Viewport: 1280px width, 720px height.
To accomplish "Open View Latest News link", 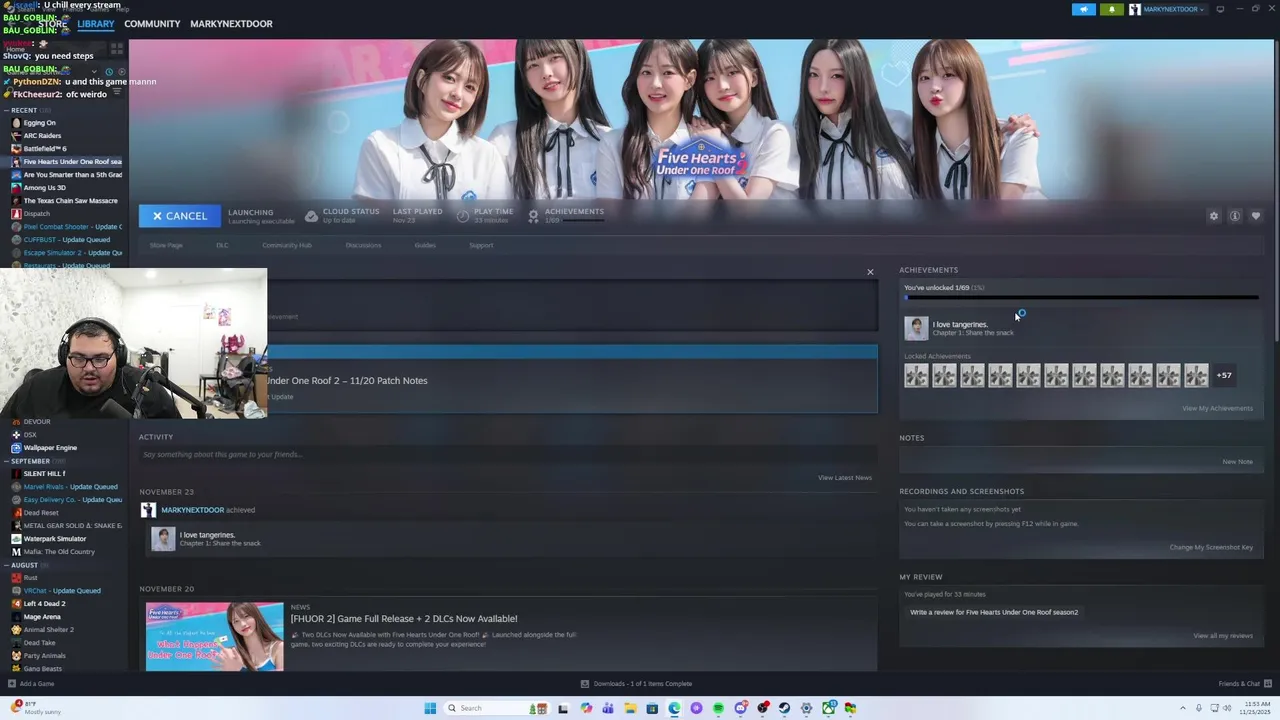I will click(x=845, y=478).
